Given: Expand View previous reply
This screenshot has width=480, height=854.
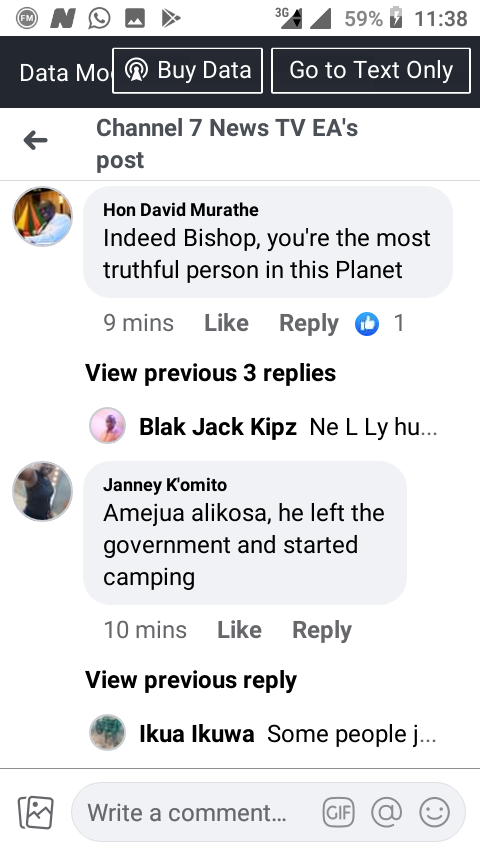Looking at the screenshot, I should 191,680.
